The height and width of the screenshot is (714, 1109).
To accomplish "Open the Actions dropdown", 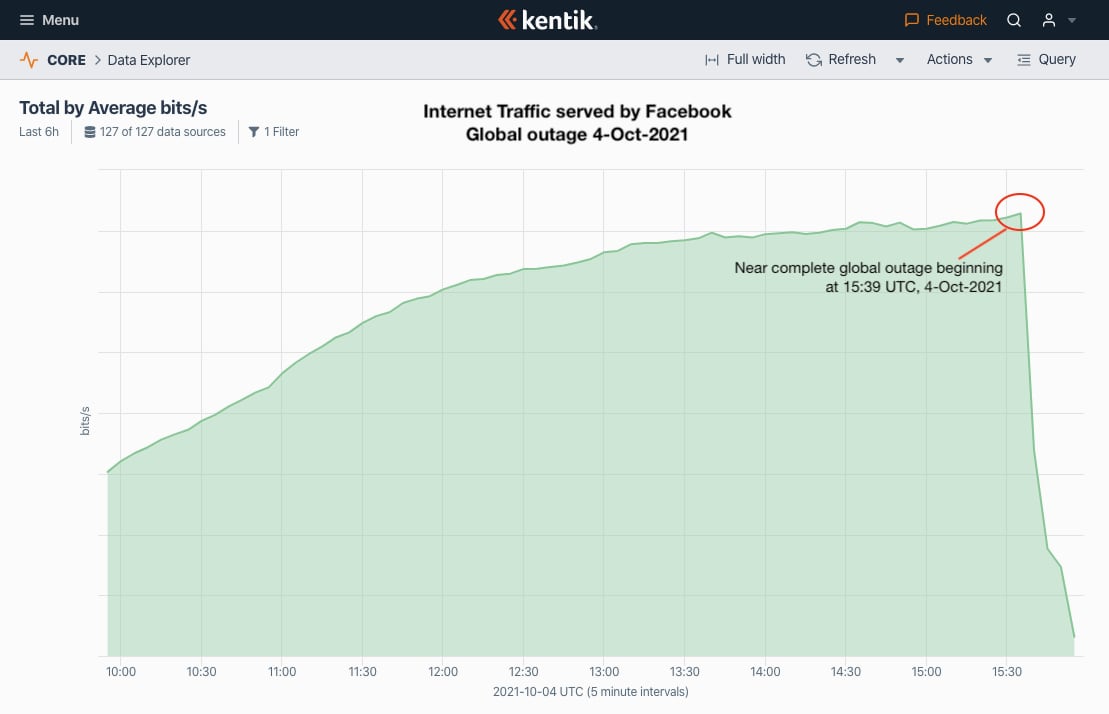I will point(959,60).
